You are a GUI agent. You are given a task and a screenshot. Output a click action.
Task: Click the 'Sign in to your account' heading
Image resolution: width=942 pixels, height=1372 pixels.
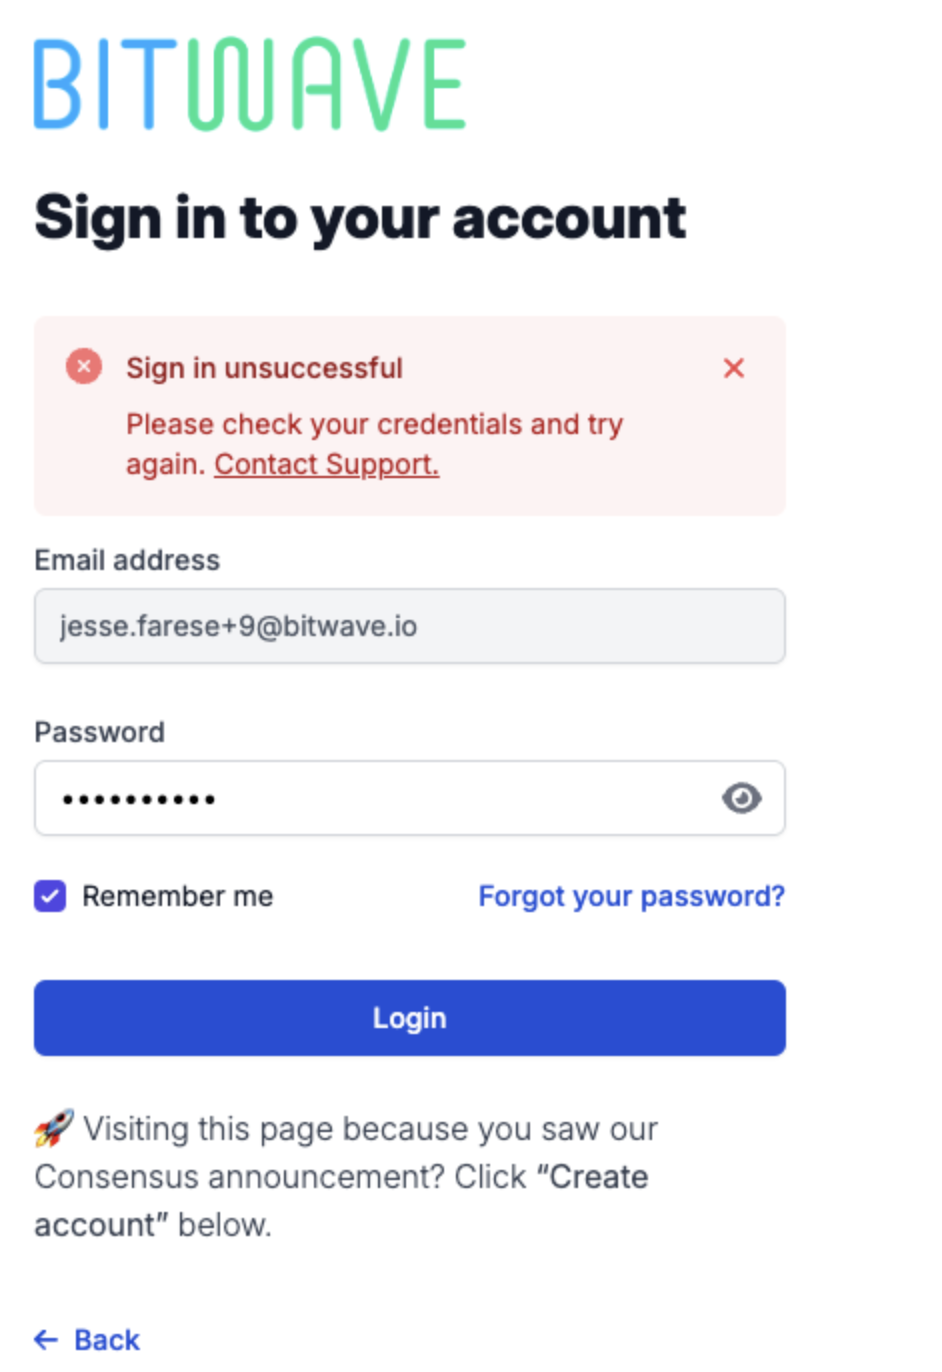[x=360, y=218]
